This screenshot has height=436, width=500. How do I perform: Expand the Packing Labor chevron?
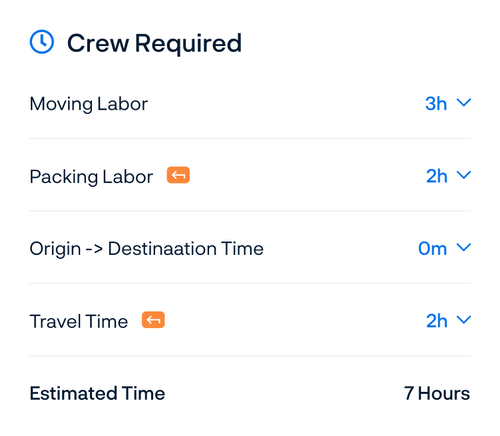click(464, 175)
